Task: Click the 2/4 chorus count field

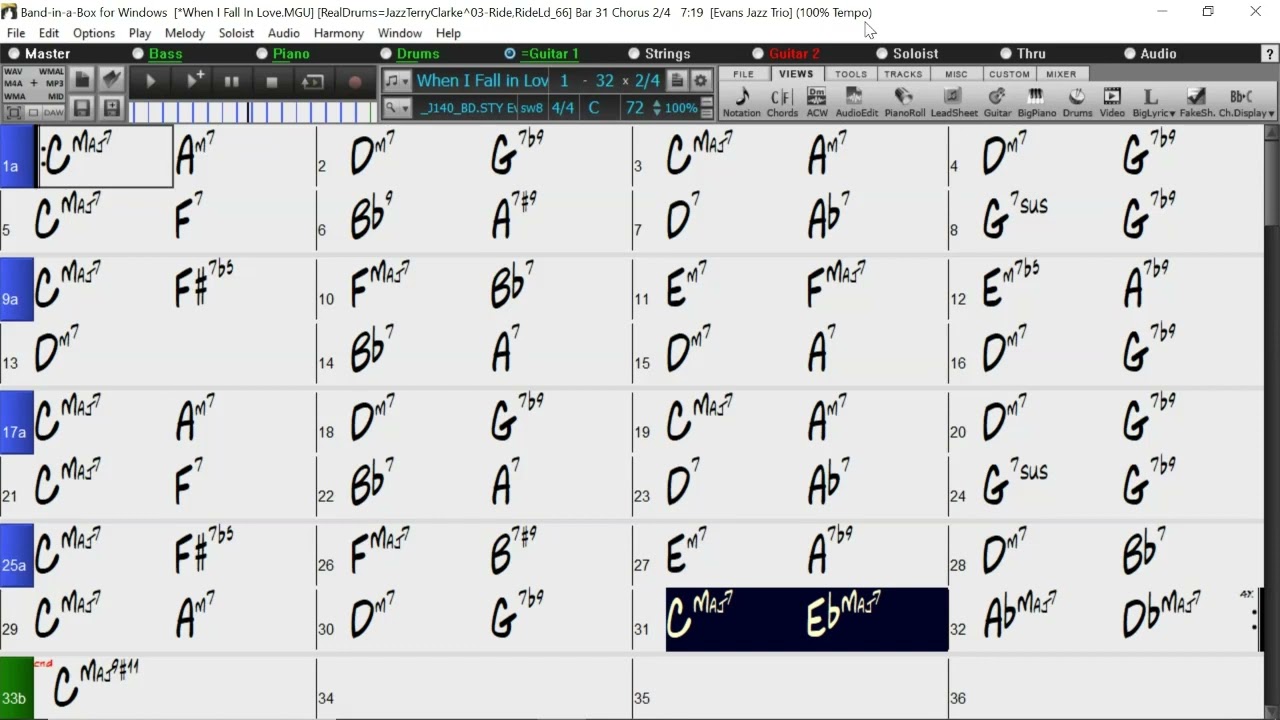Action: pyautogui.click(x=648, y=81)
